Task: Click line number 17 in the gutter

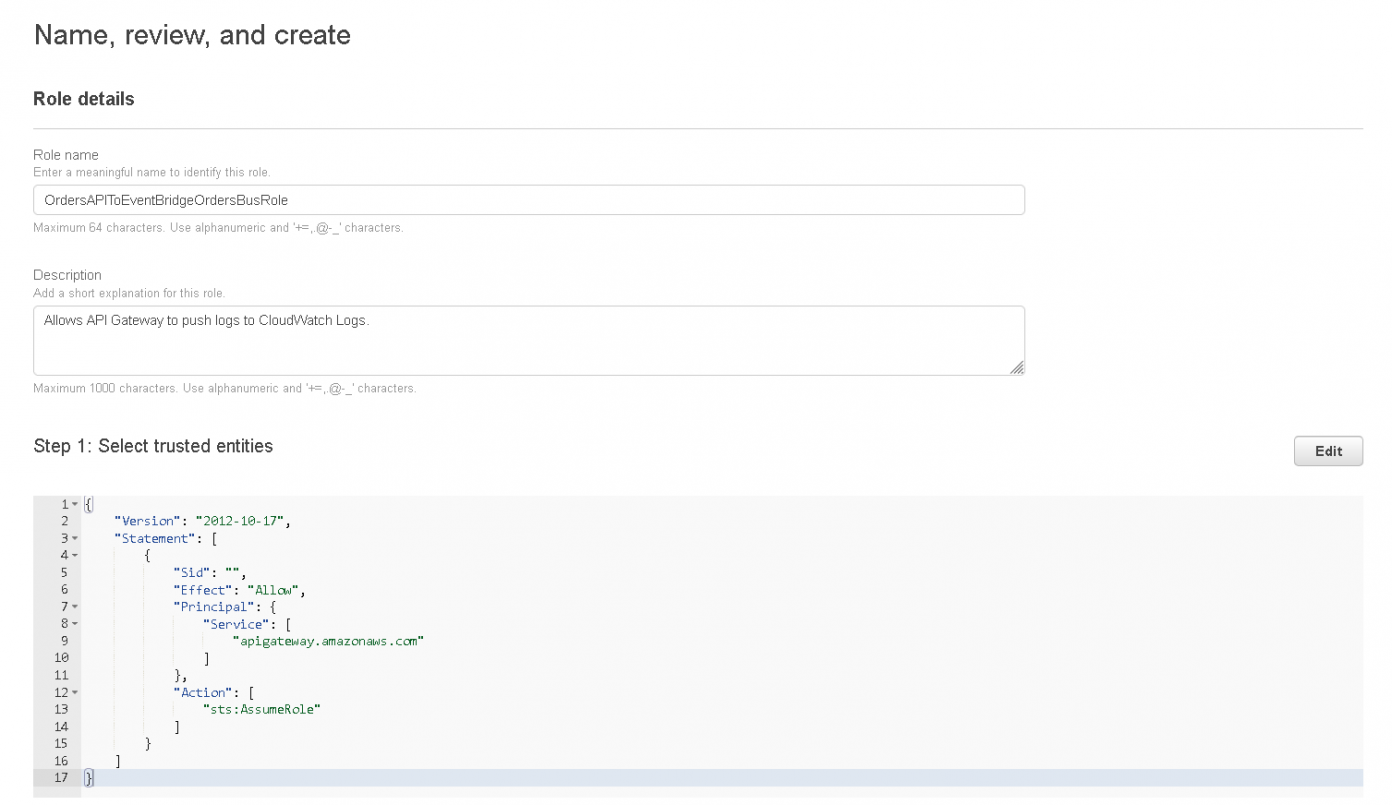Action: tap(61, 778)
